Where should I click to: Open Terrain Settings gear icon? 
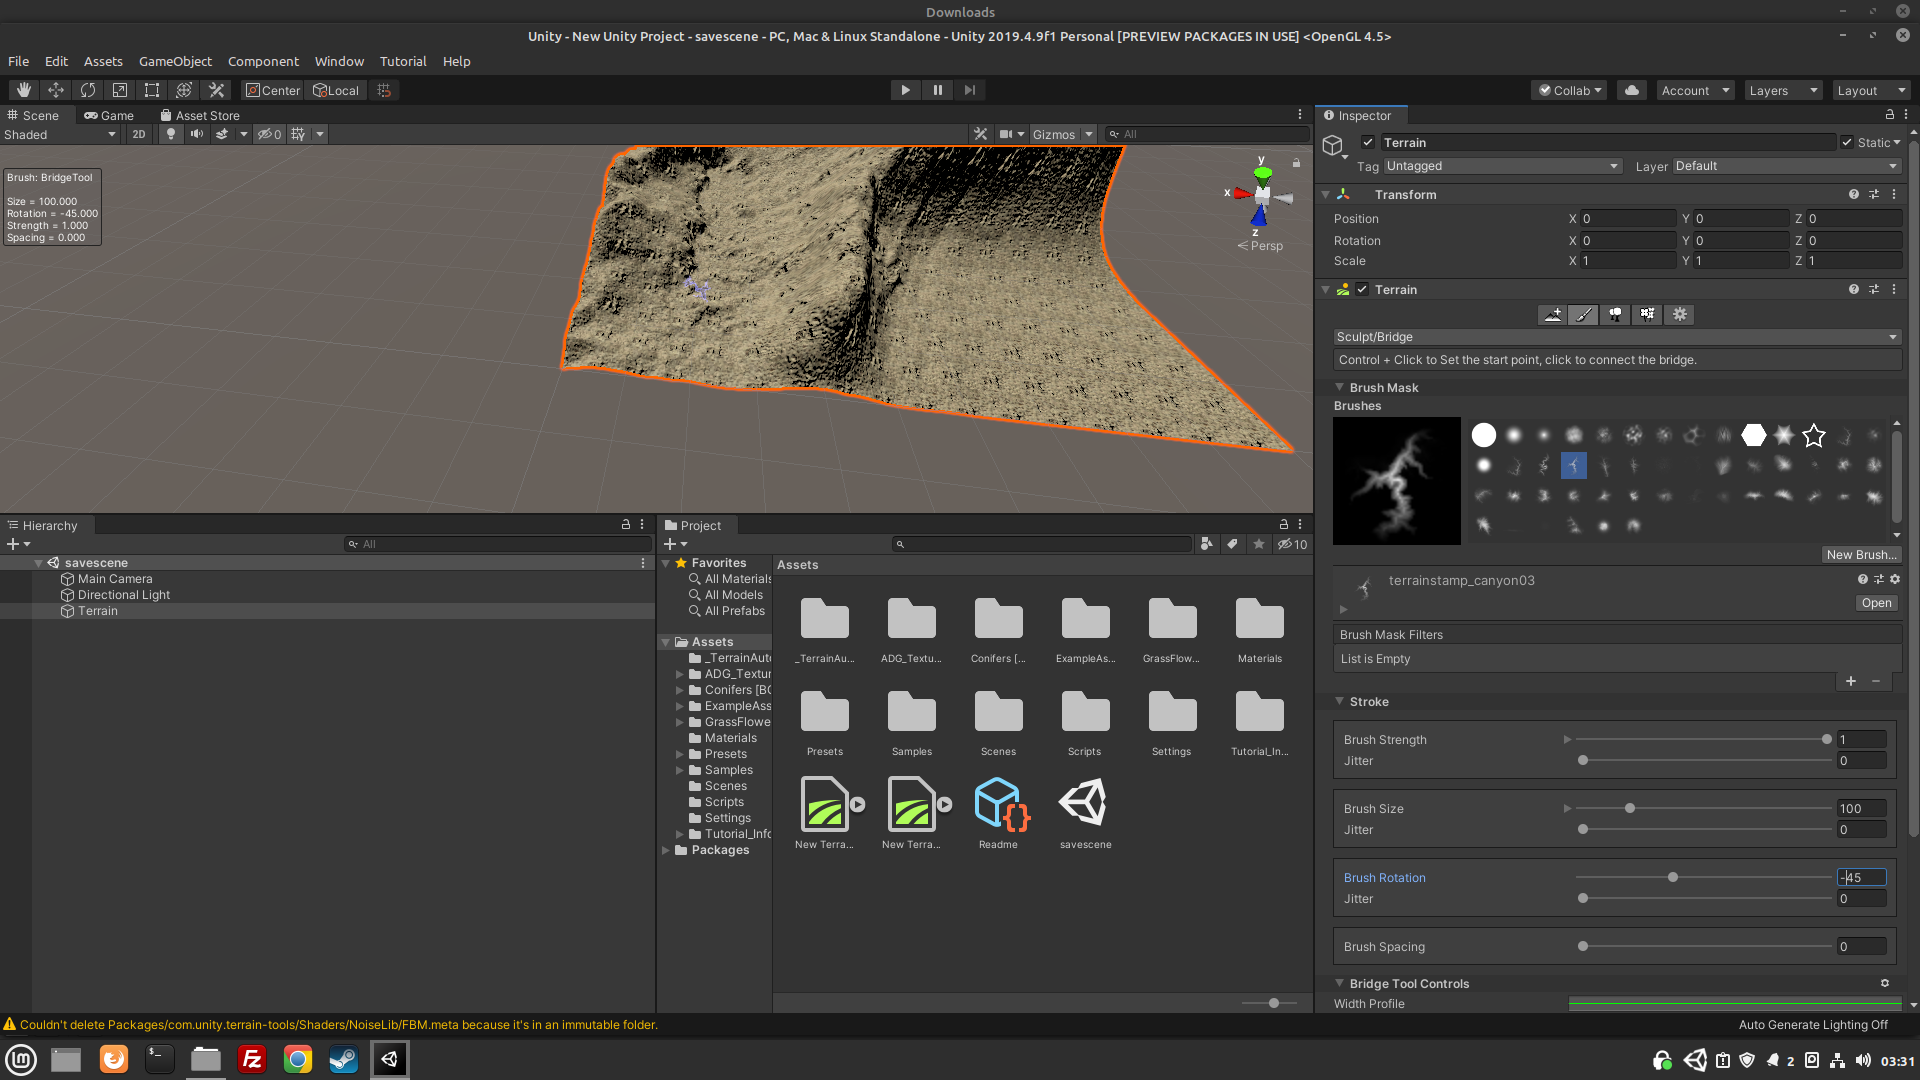(1680, 315)
